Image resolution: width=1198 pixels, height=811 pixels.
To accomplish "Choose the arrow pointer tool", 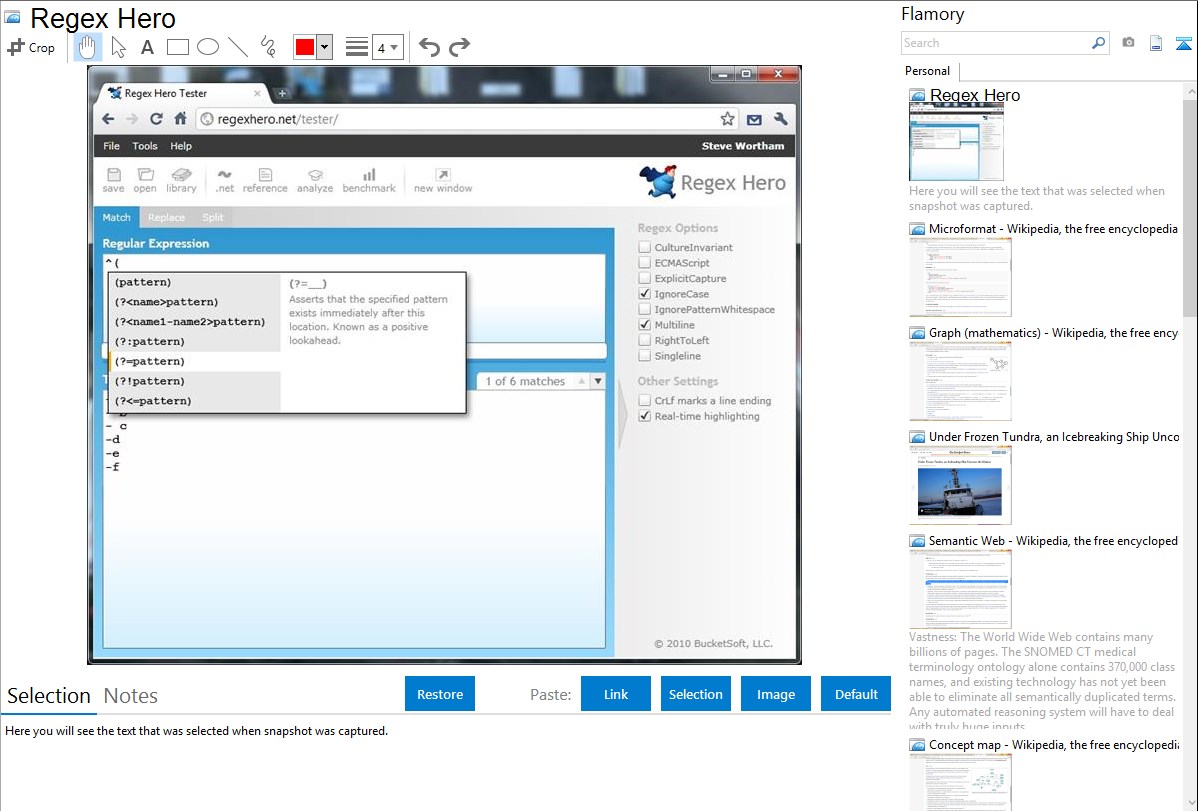I will click(118, 47).
